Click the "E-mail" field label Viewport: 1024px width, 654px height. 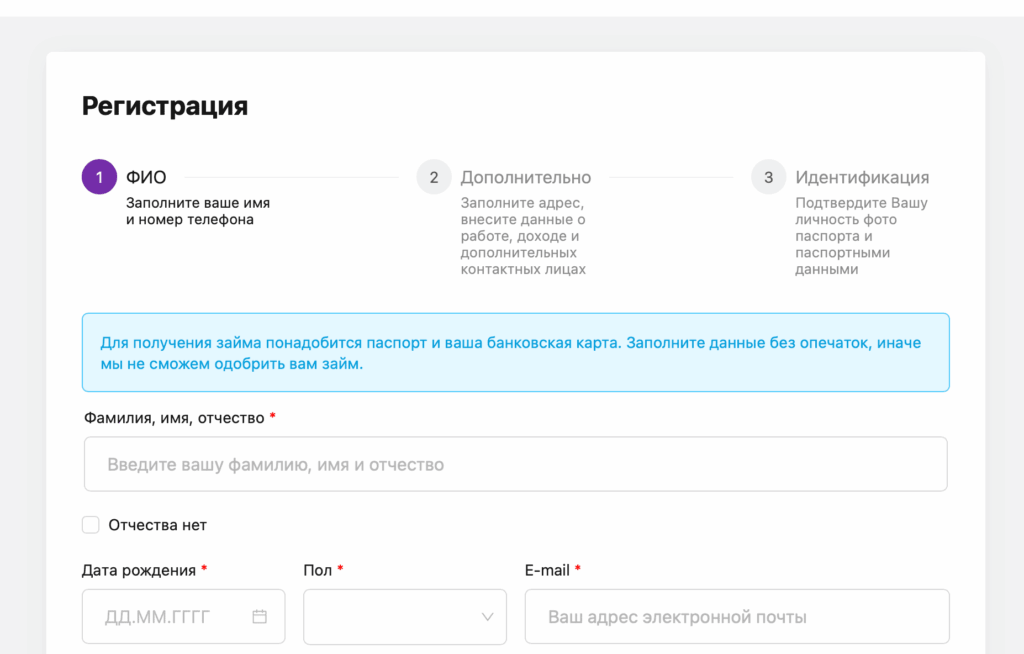tap(547, 570)
